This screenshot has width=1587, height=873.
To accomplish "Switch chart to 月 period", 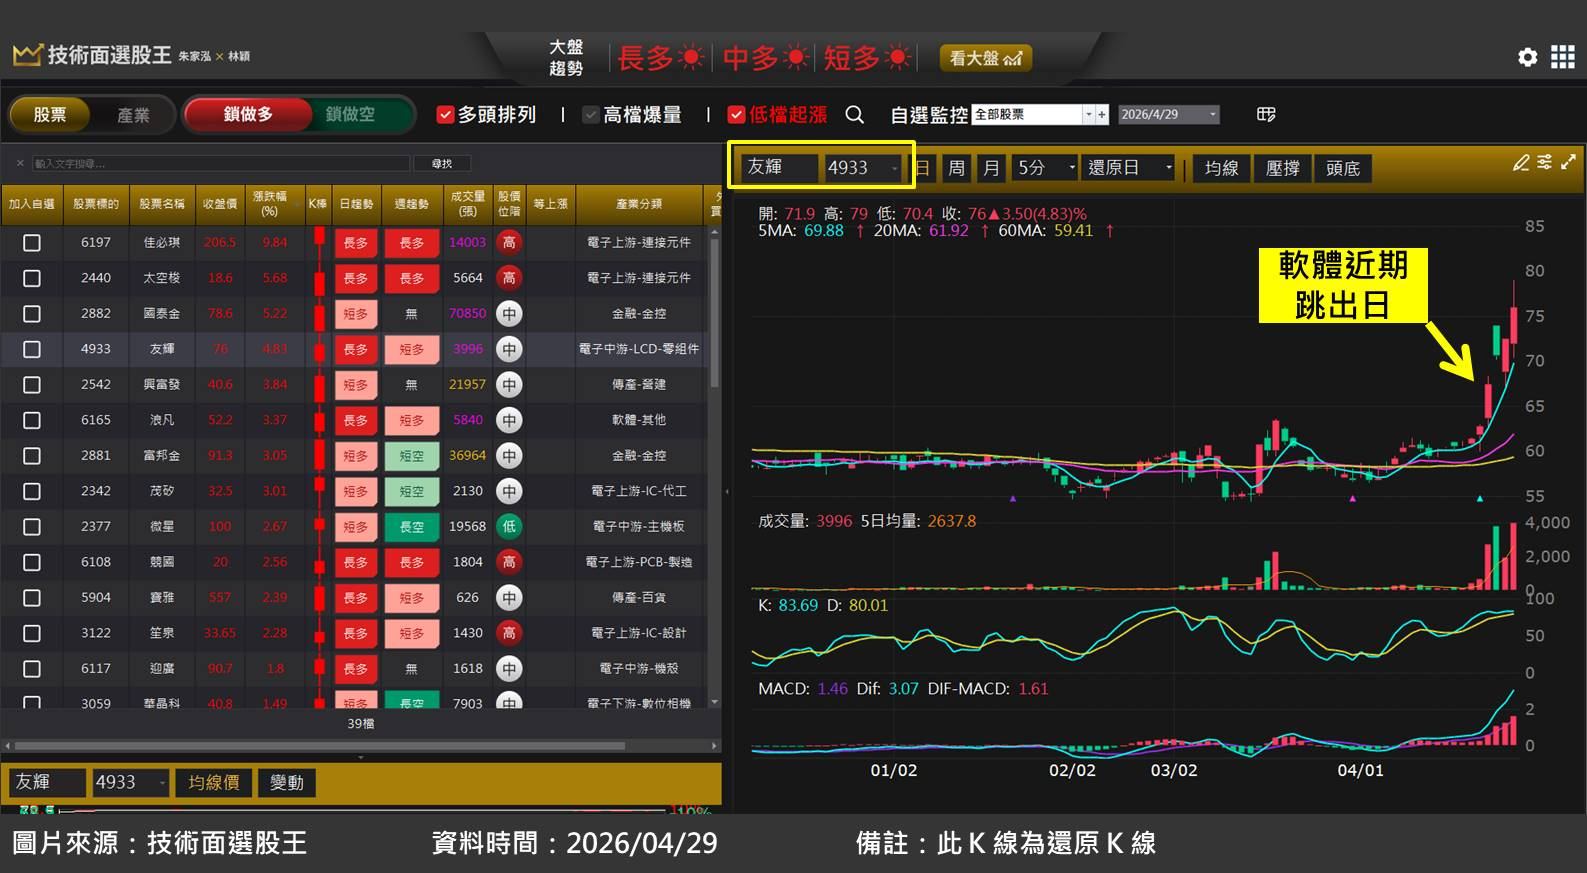I will point(991,168).
